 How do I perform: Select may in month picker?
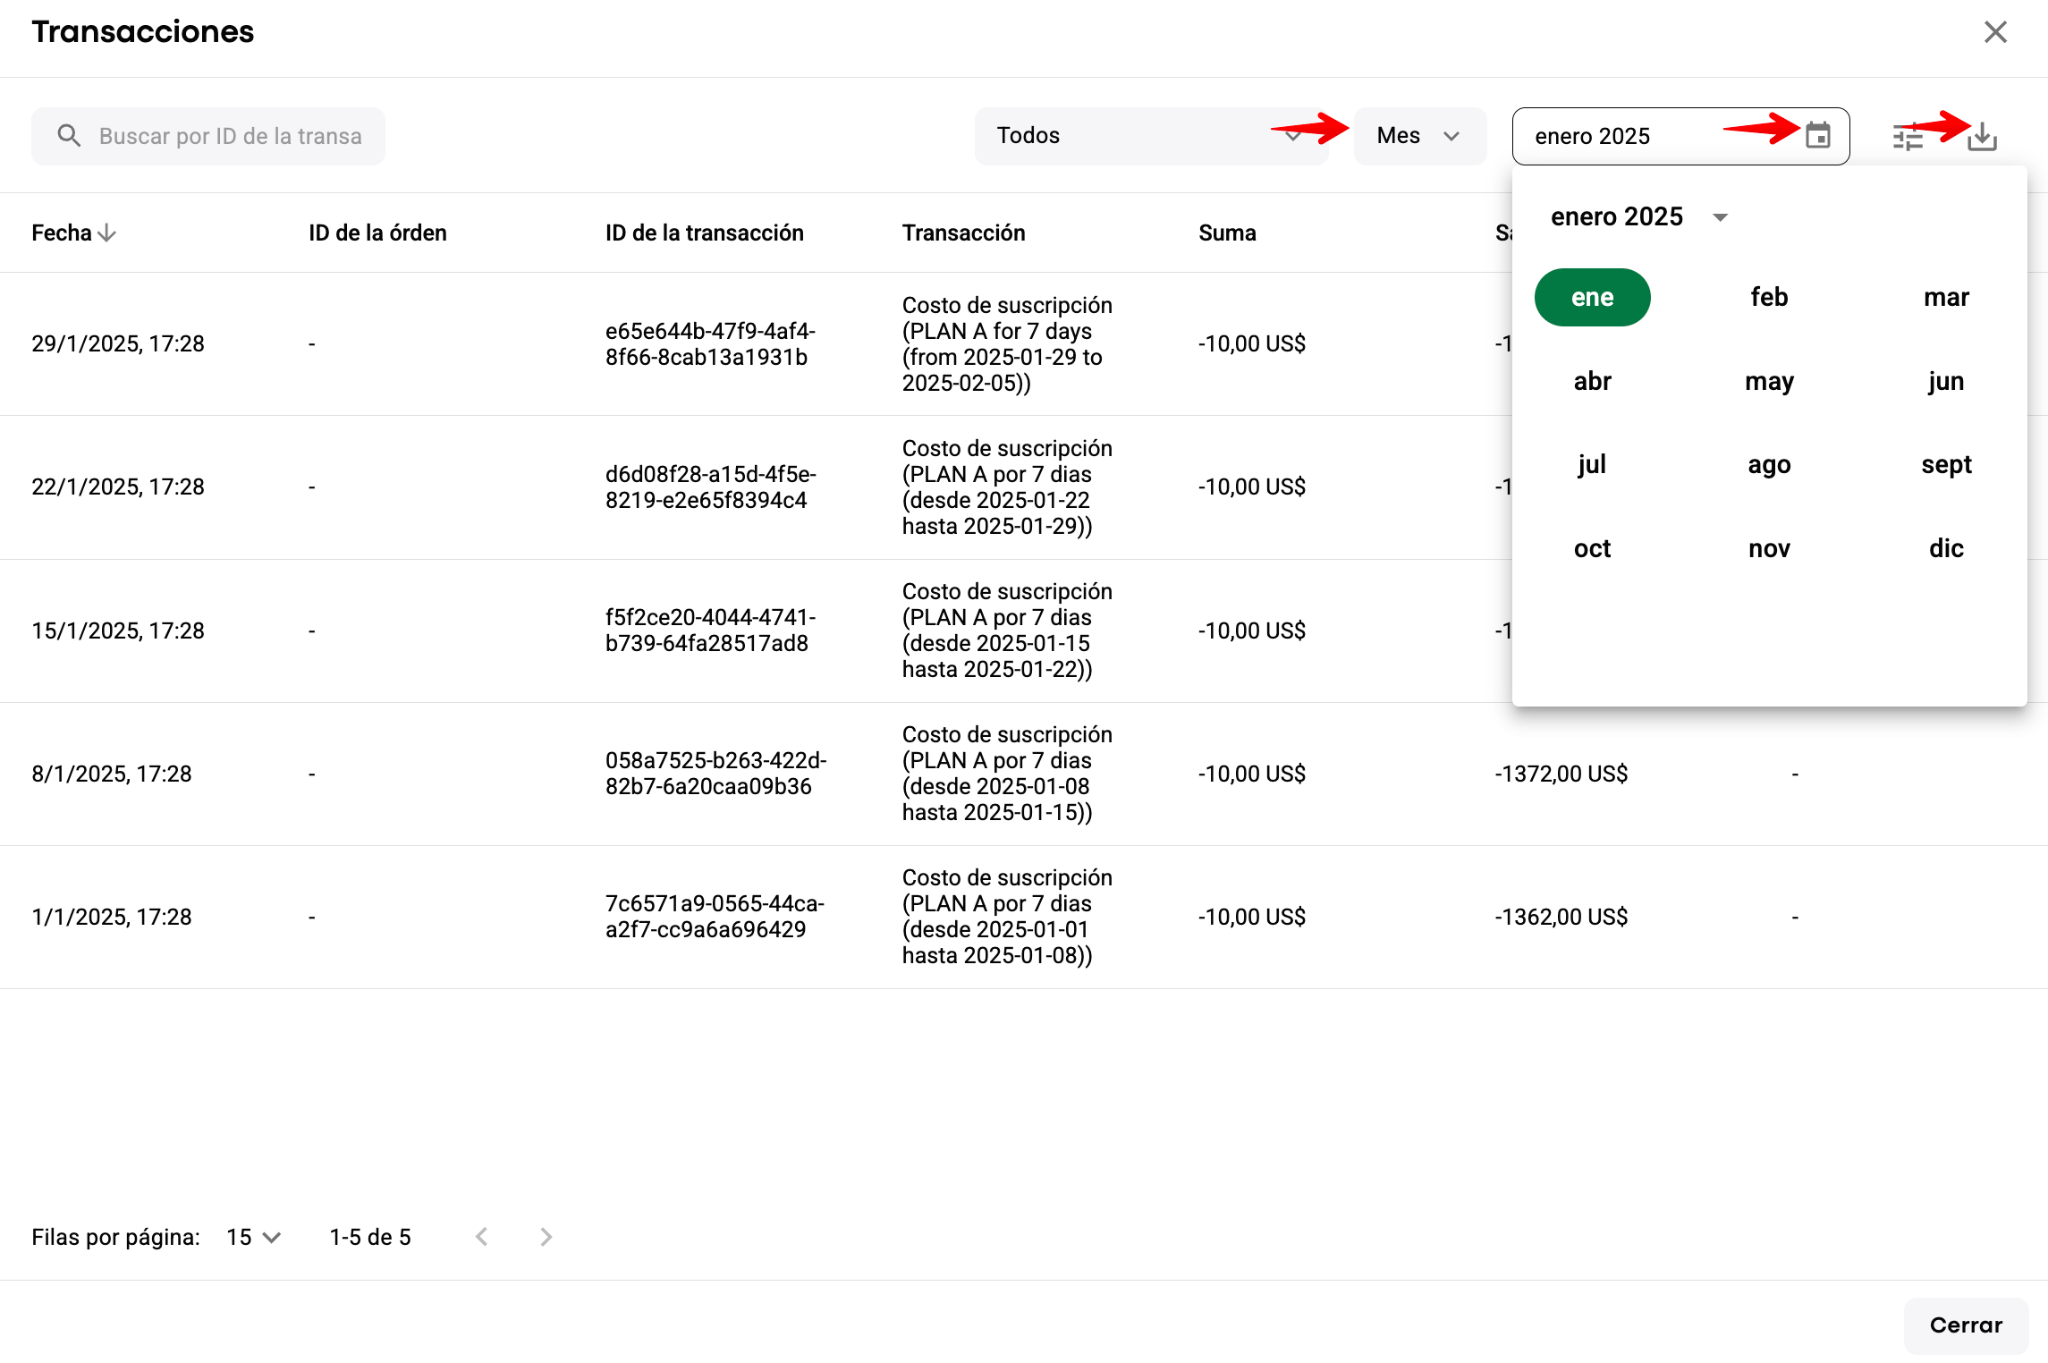[x=1768, y=381]
